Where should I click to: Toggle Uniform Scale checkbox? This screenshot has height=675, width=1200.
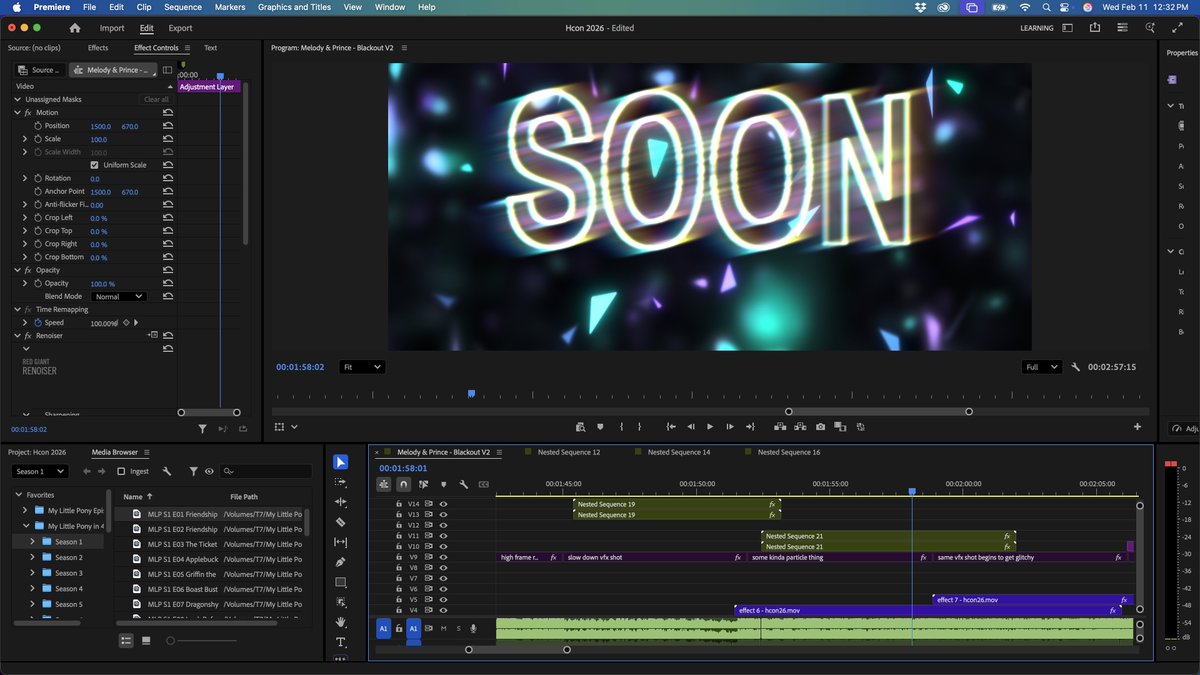(95, 165)
